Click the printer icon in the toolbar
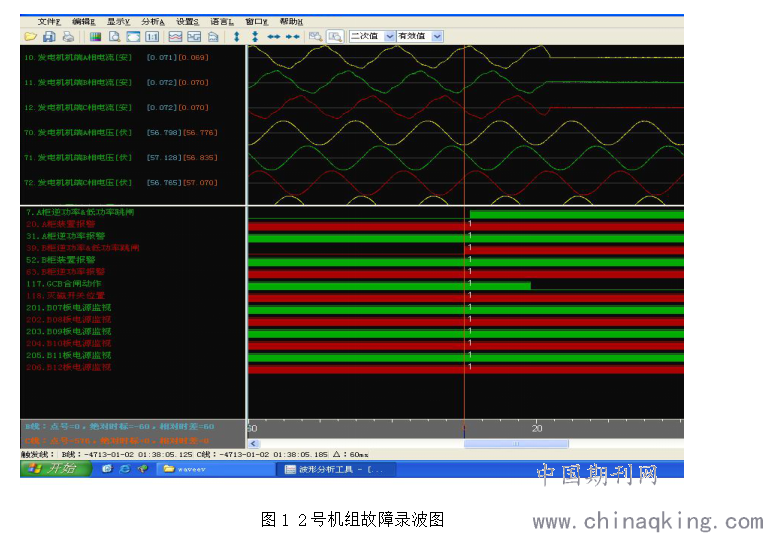This screenshot has height=533, width=763. point(68,37)
